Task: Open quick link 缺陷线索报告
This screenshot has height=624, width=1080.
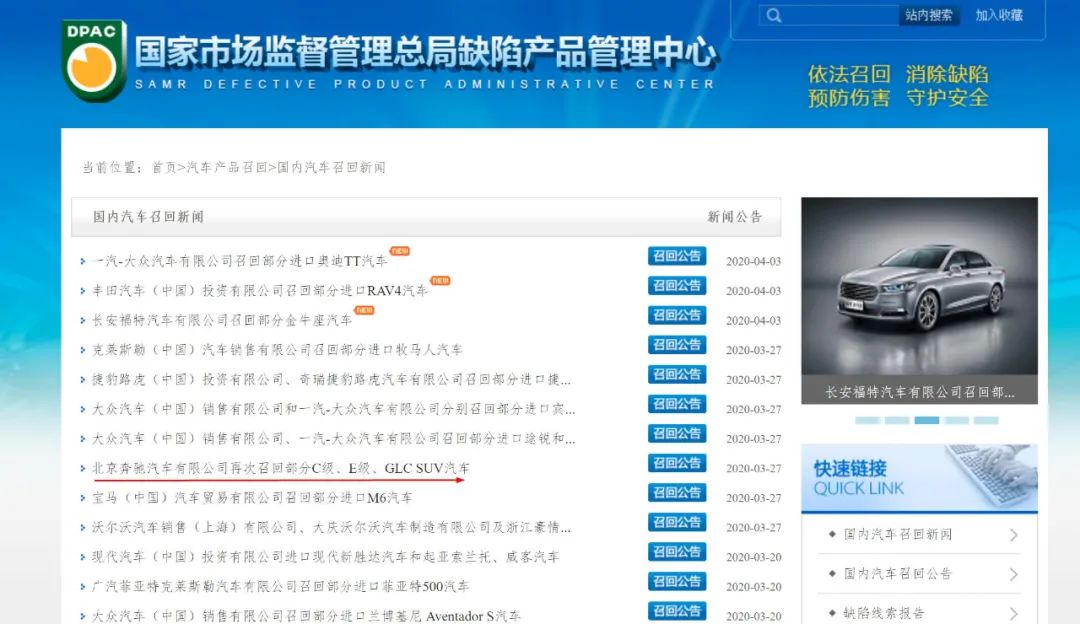Action: (884, 613)
